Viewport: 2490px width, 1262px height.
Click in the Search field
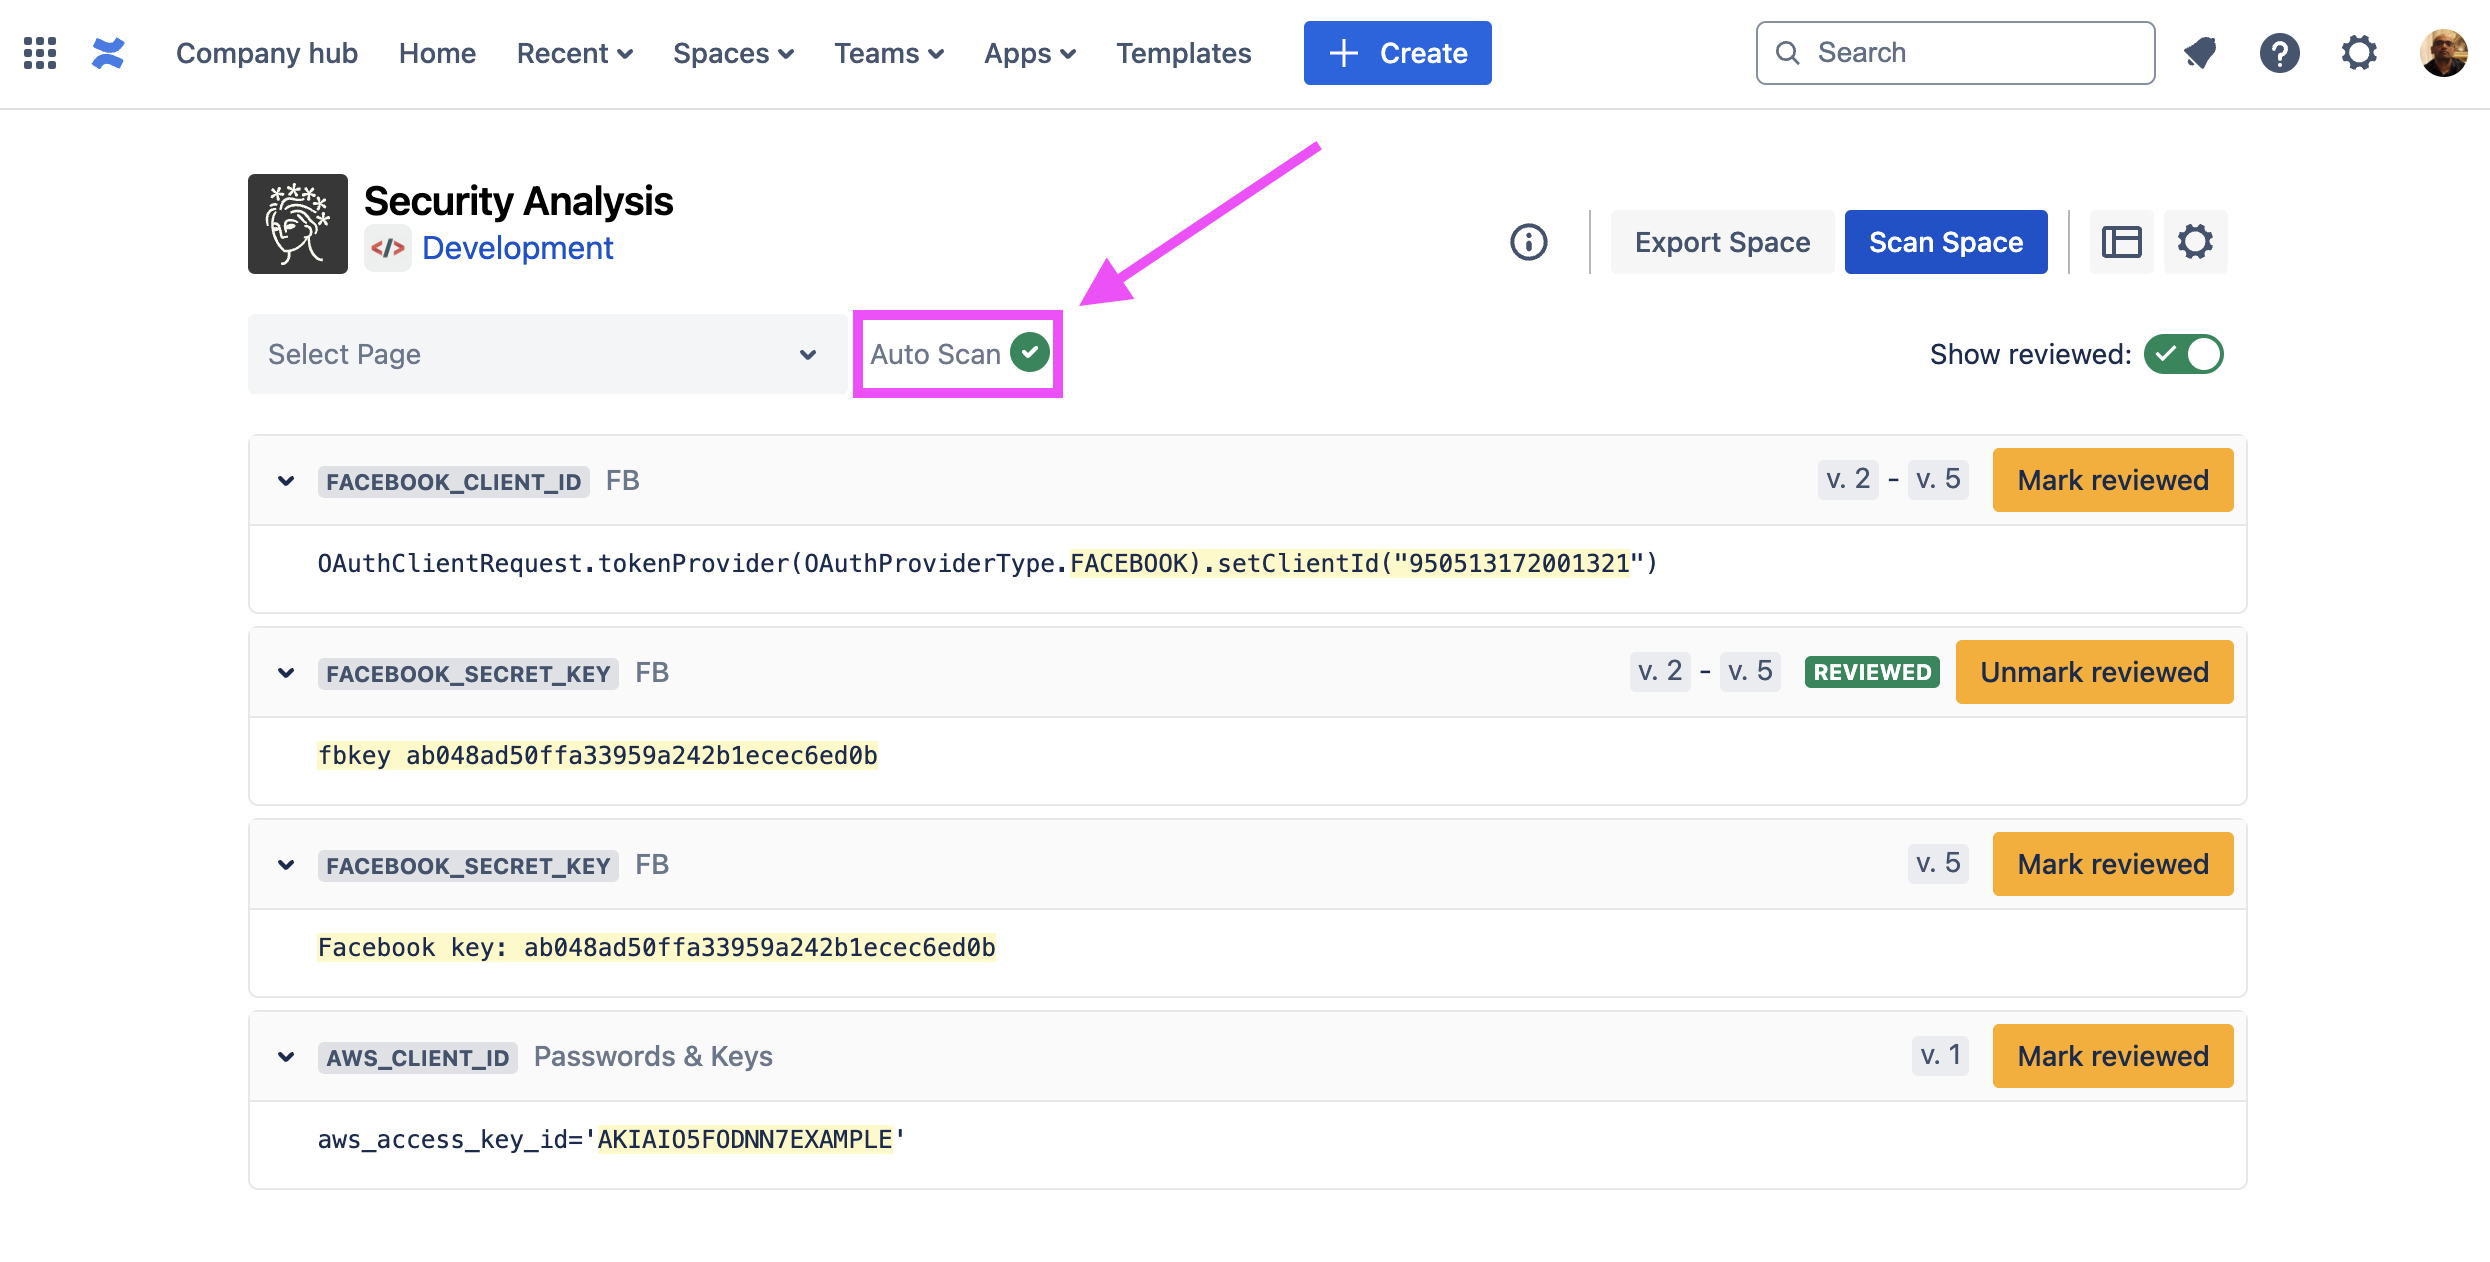1955,53
